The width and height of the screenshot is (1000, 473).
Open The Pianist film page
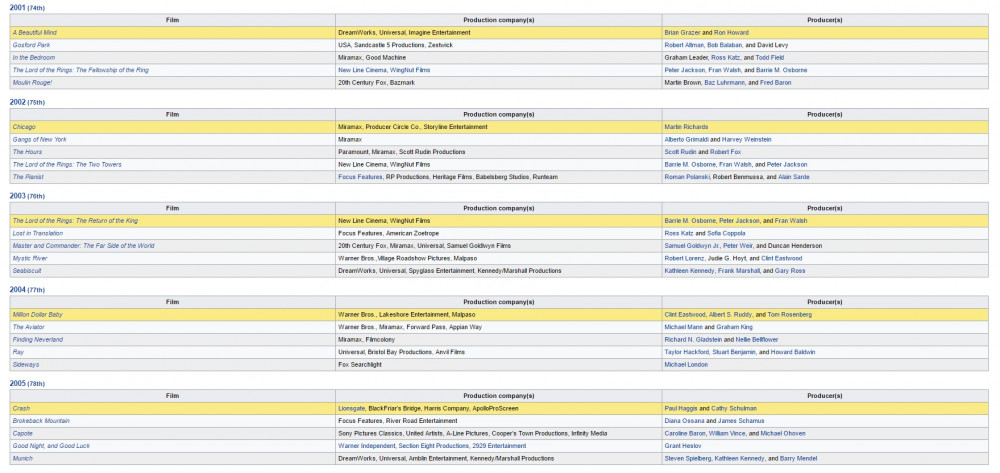tap(28, 176)
